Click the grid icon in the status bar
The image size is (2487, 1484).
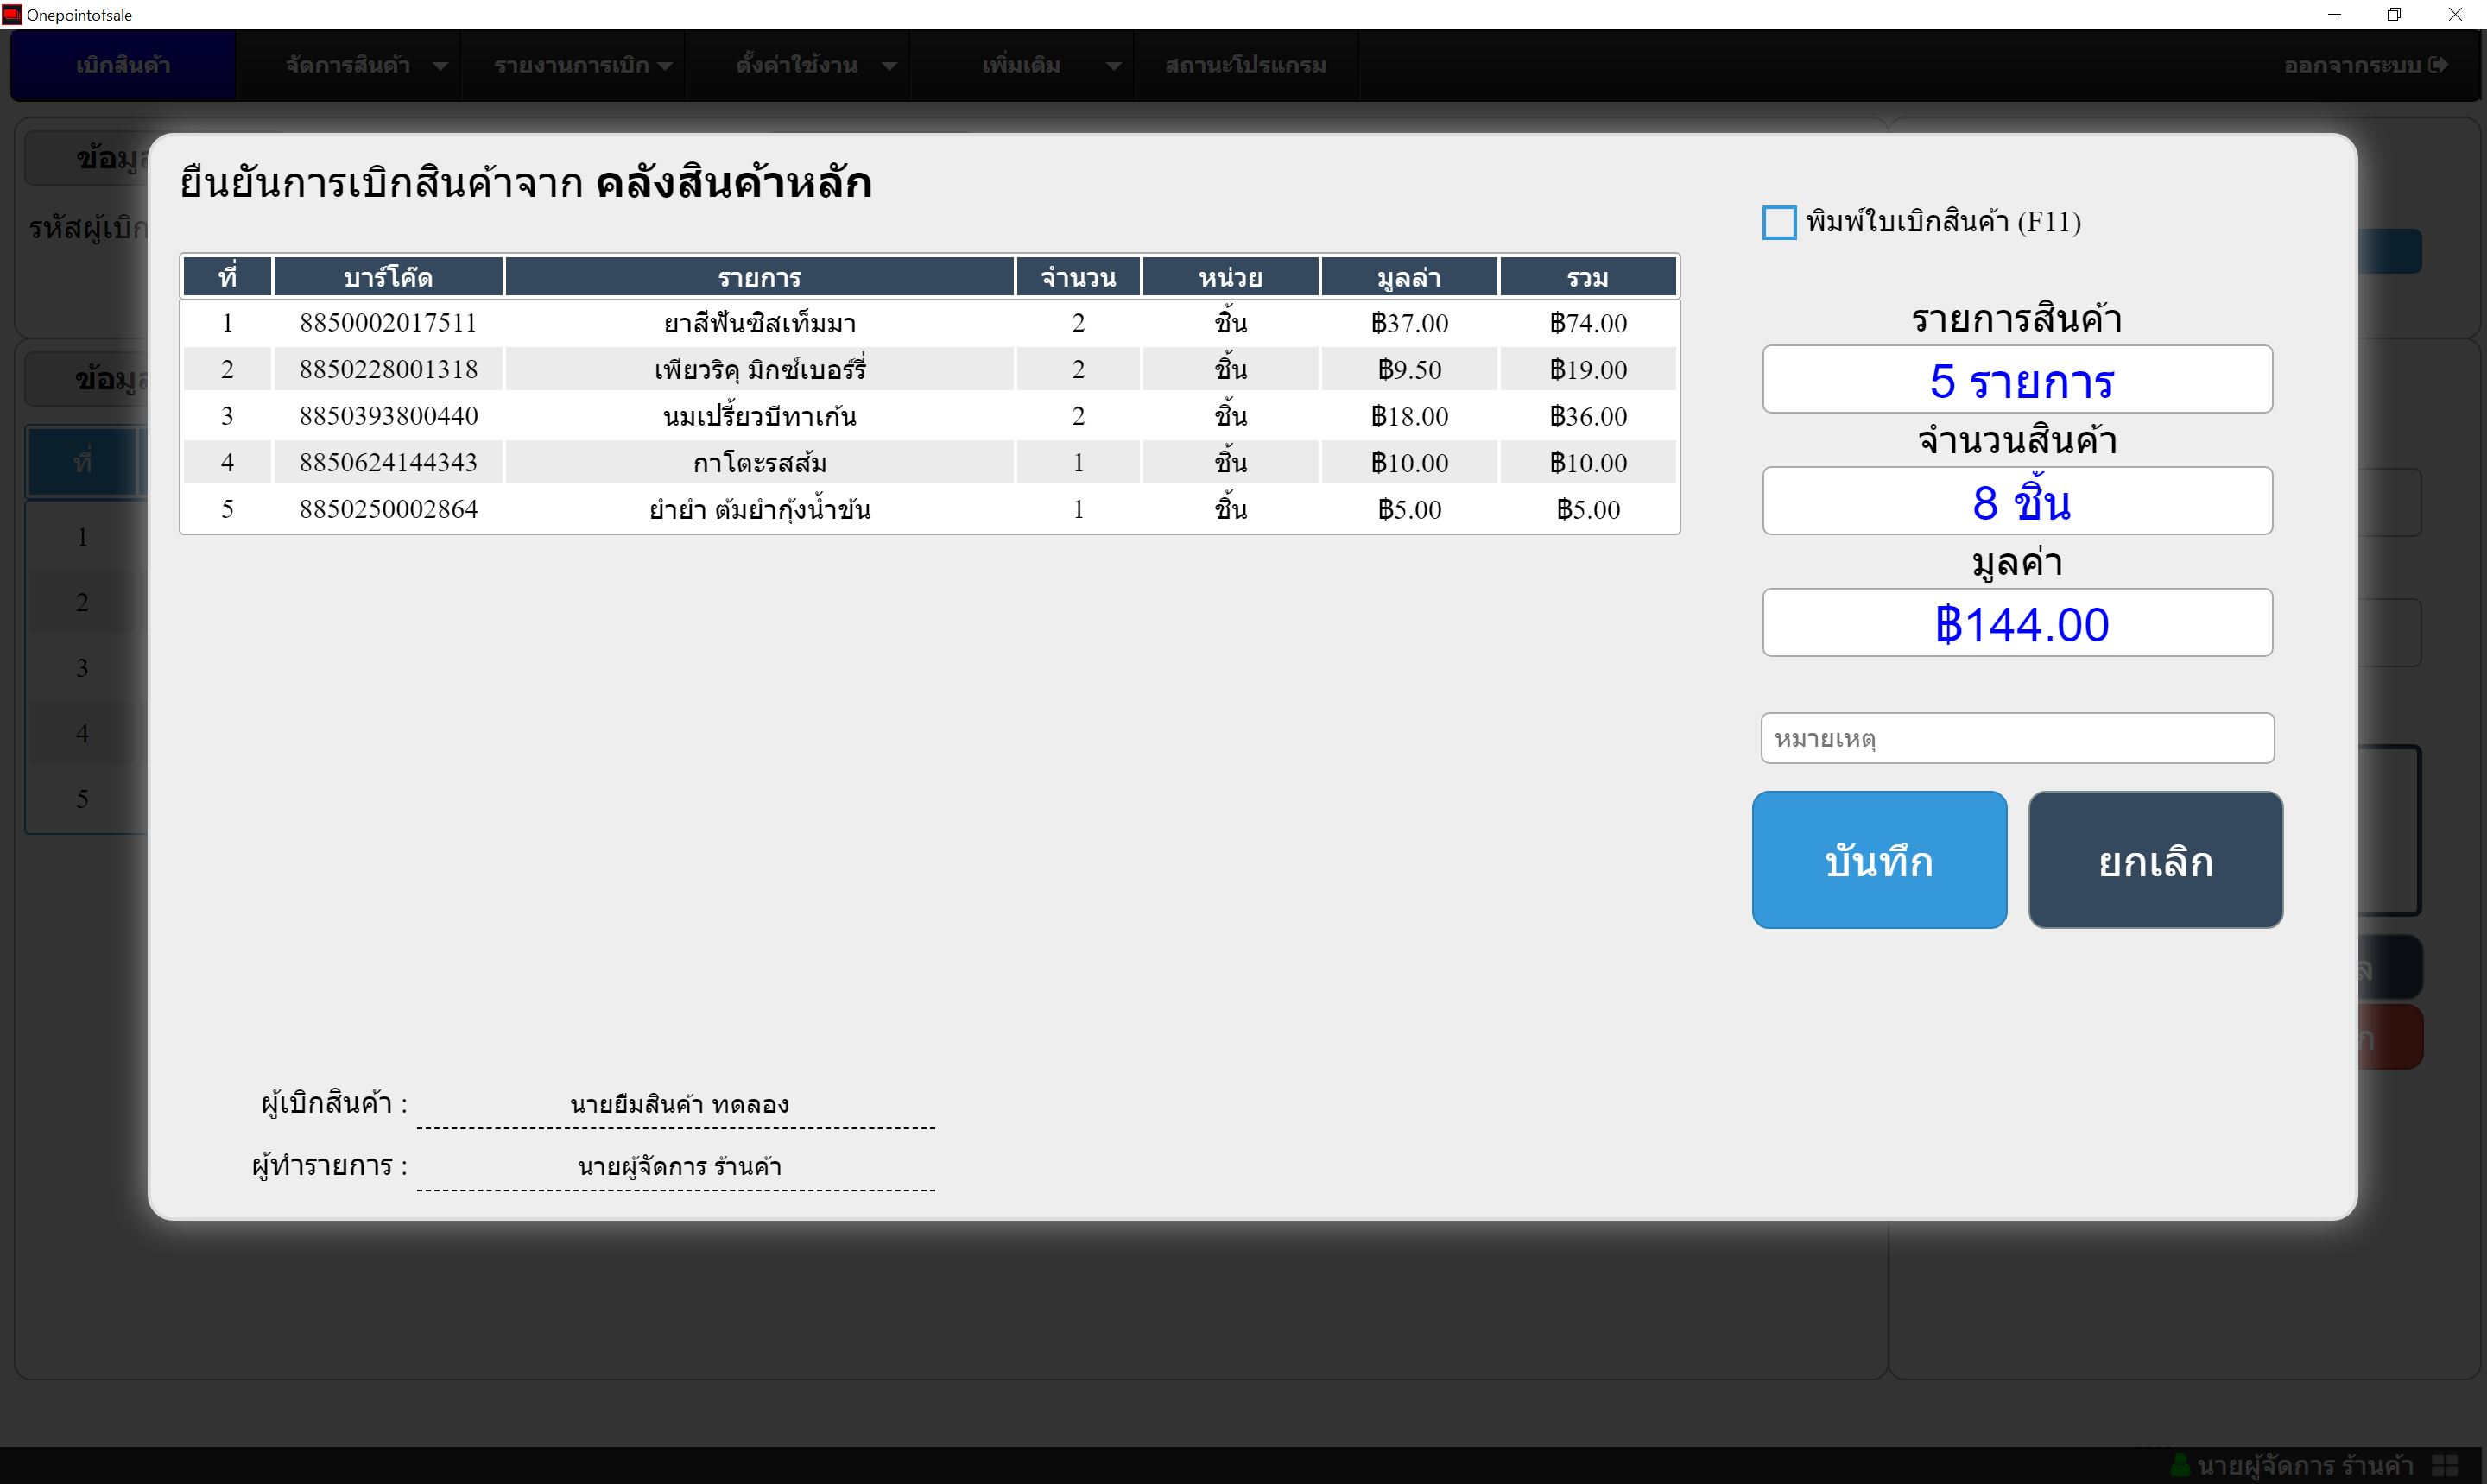2445,1465
